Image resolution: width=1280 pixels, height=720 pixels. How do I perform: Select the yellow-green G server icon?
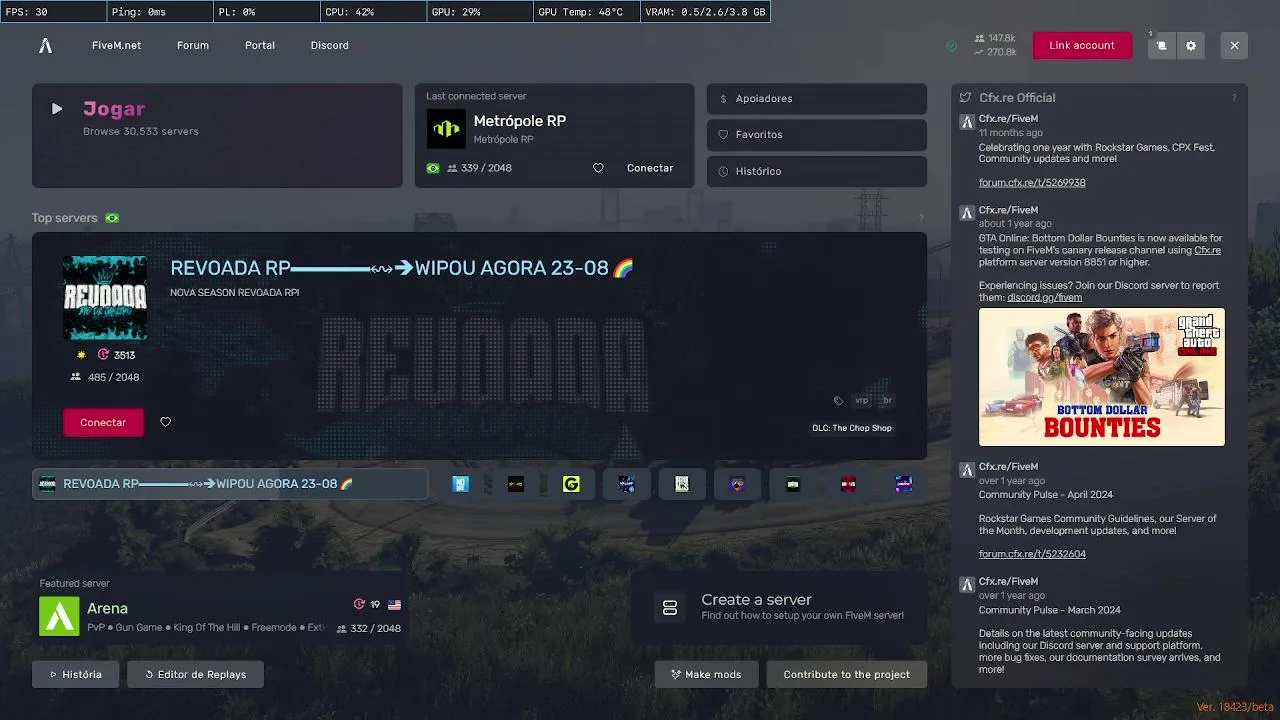pos(571,484)
